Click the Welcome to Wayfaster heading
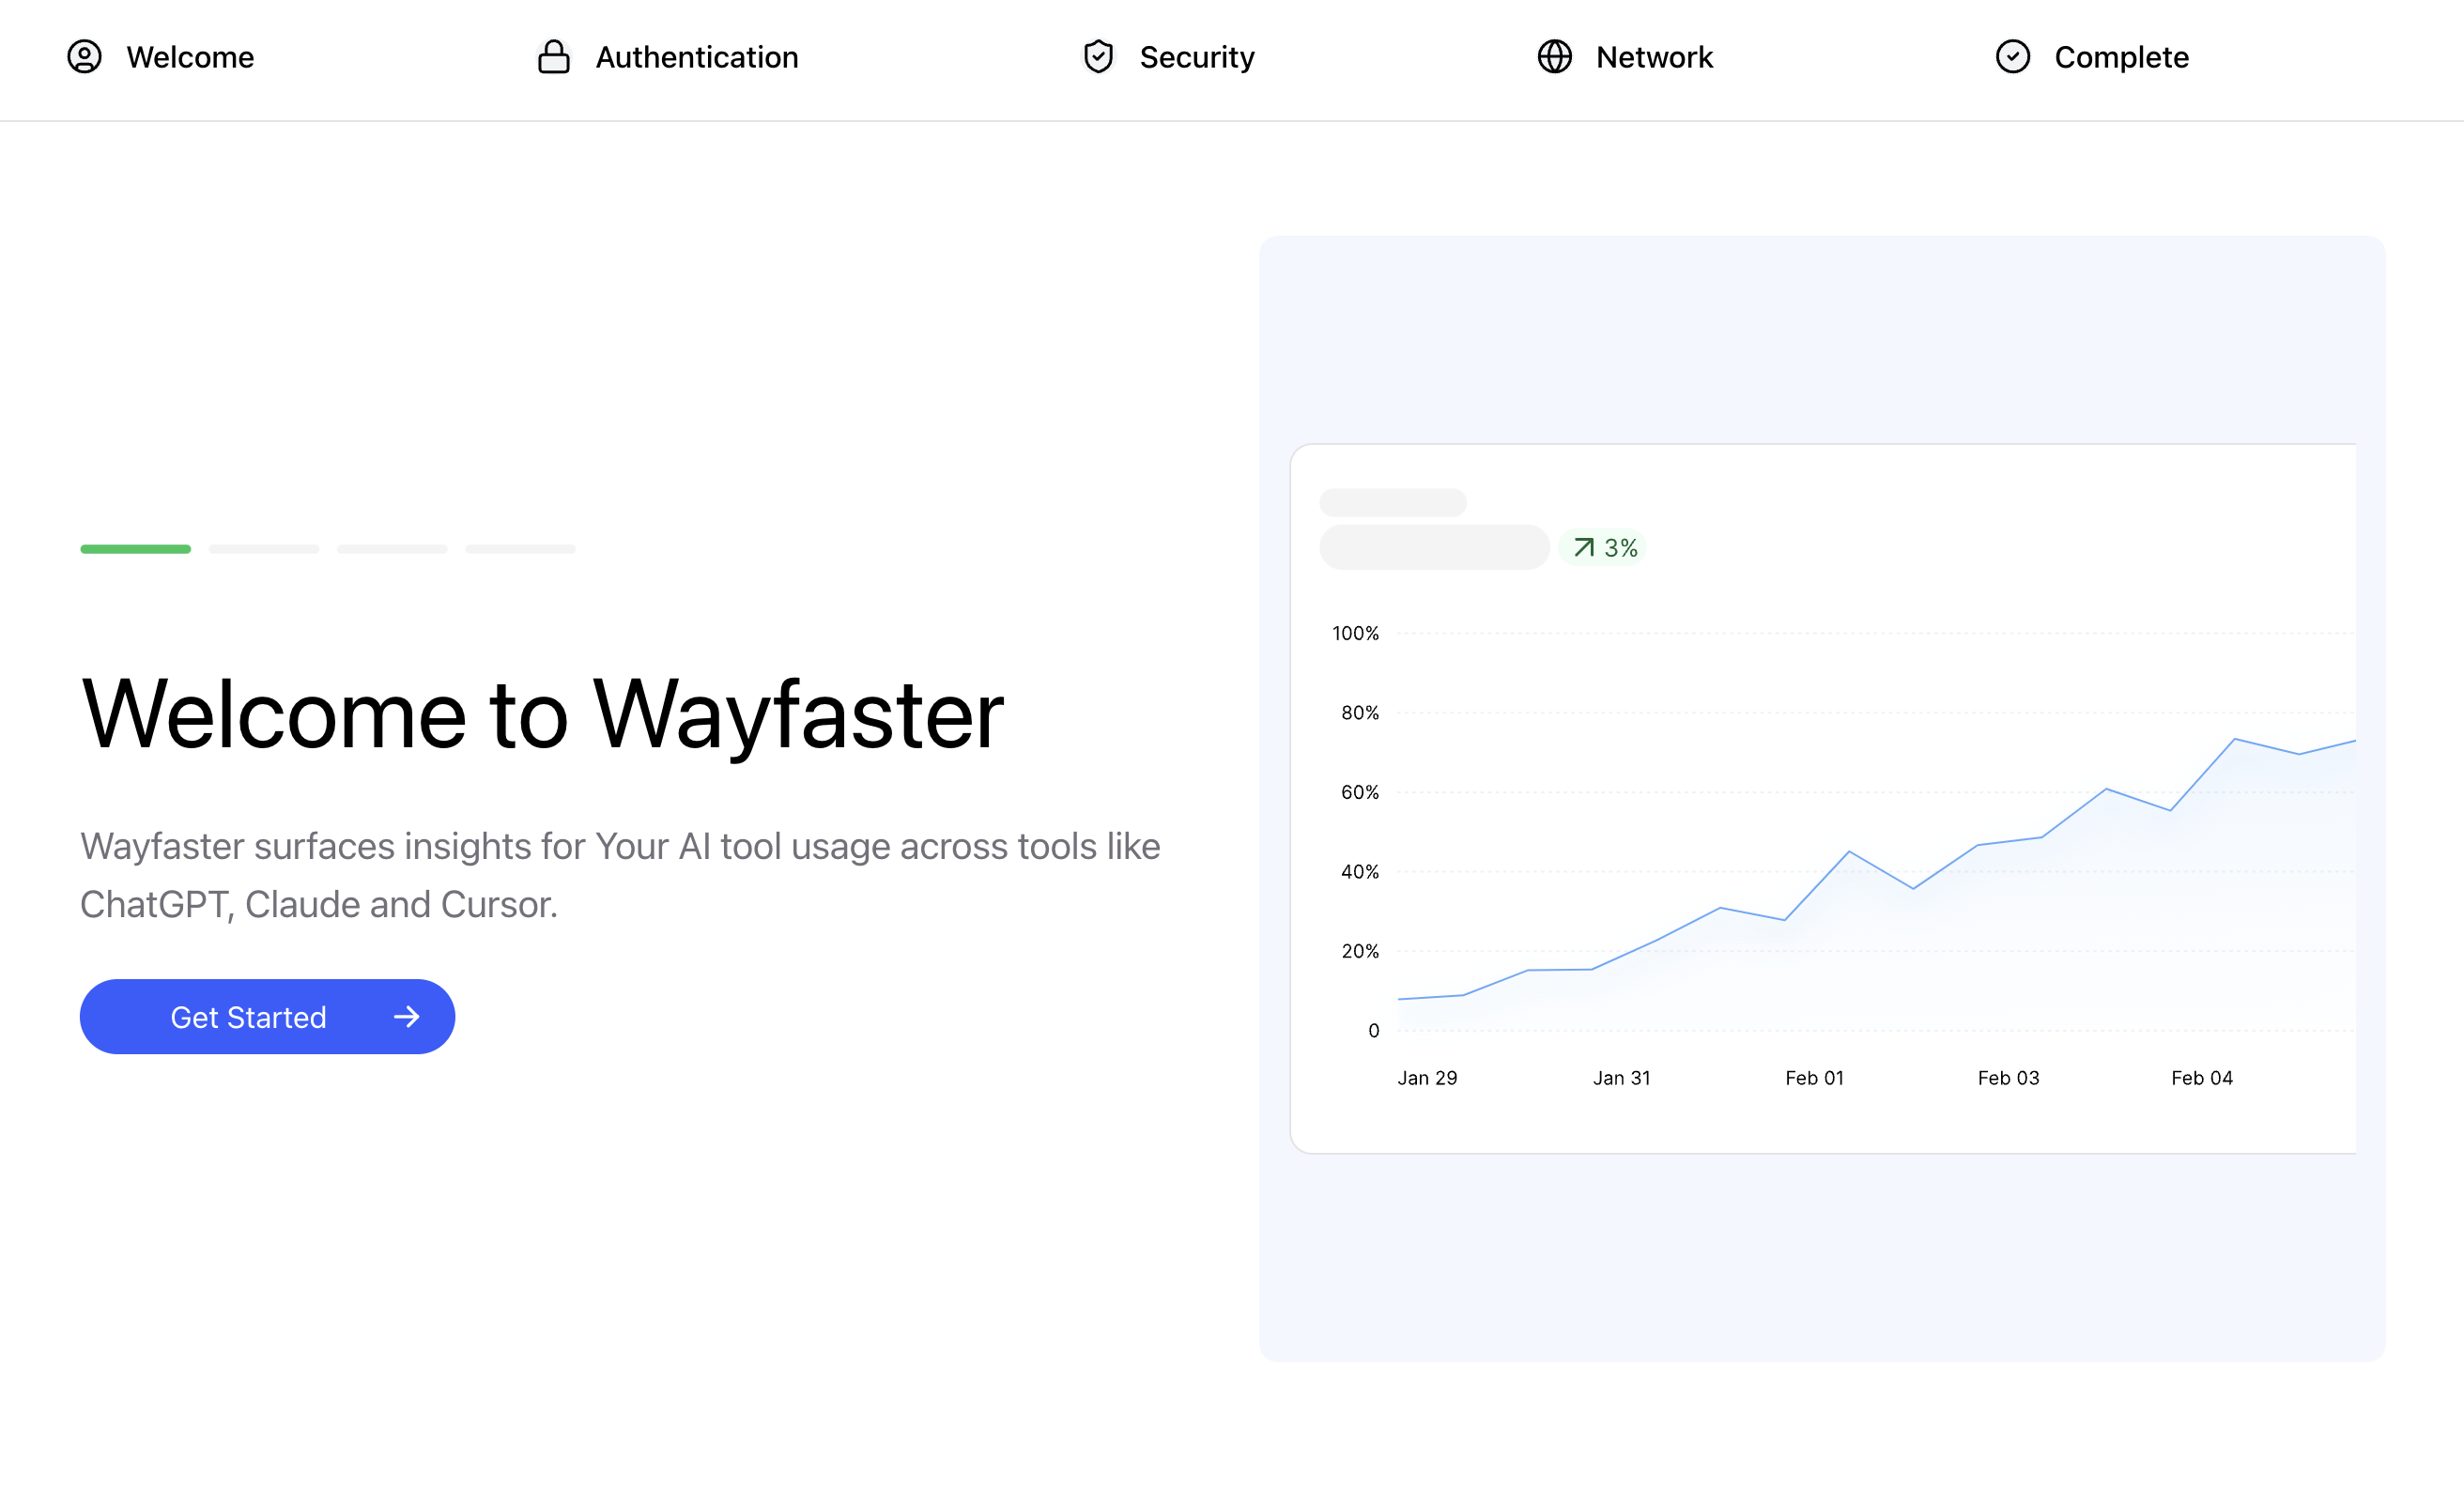Viewport: 2464px width, 1487px height. pos(542,714)
